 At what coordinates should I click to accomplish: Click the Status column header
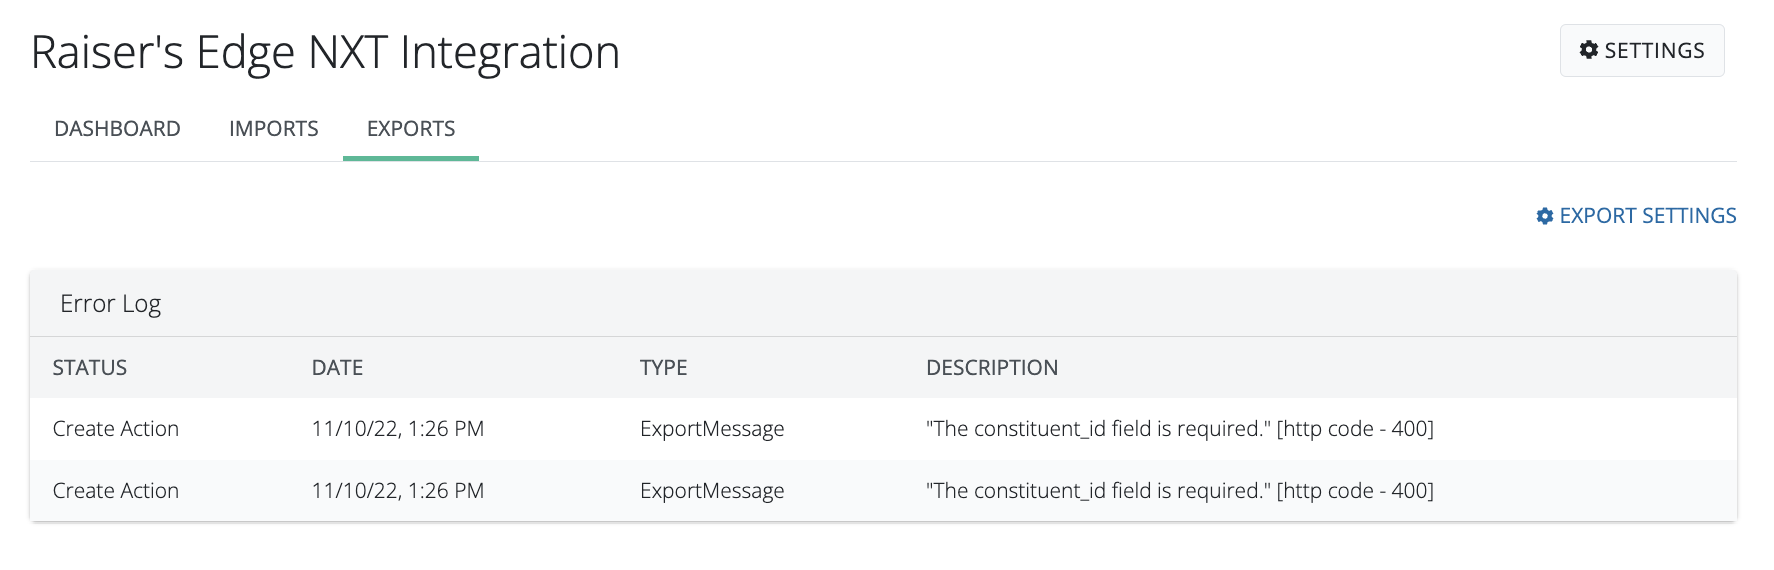90,368
